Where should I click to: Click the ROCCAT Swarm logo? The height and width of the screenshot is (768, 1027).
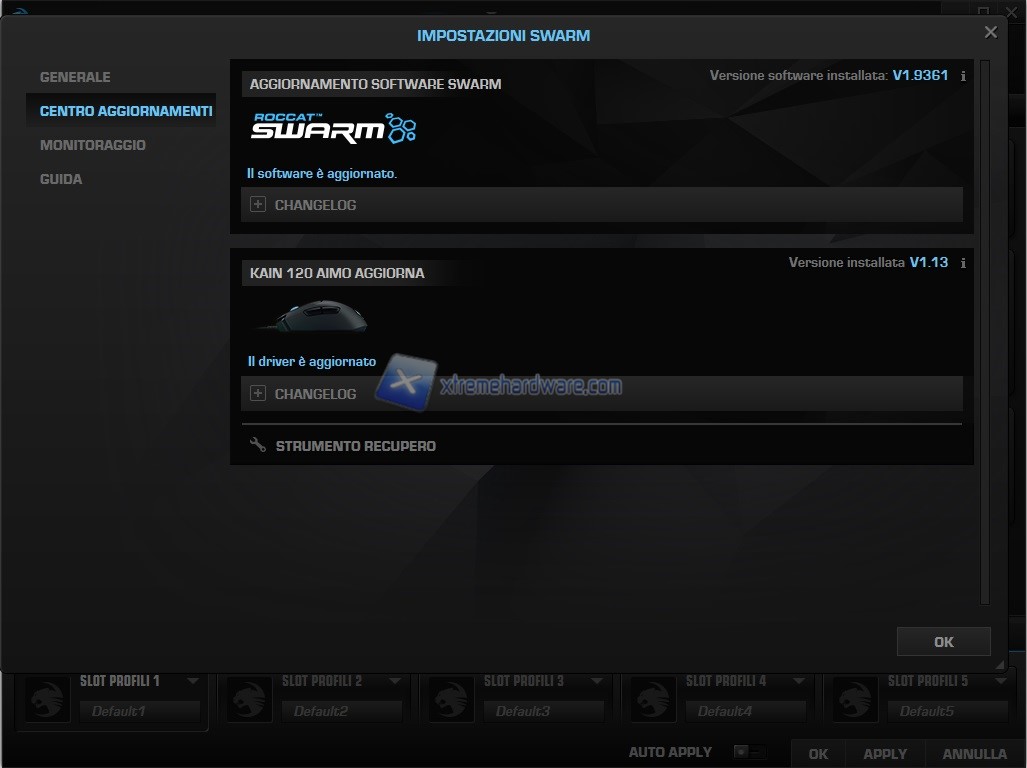(334, 127)
